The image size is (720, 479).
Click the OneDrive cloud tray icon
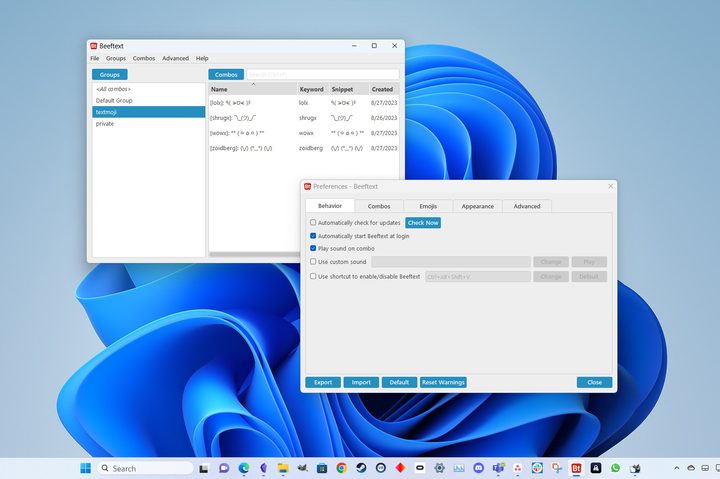tap(691, 468)
